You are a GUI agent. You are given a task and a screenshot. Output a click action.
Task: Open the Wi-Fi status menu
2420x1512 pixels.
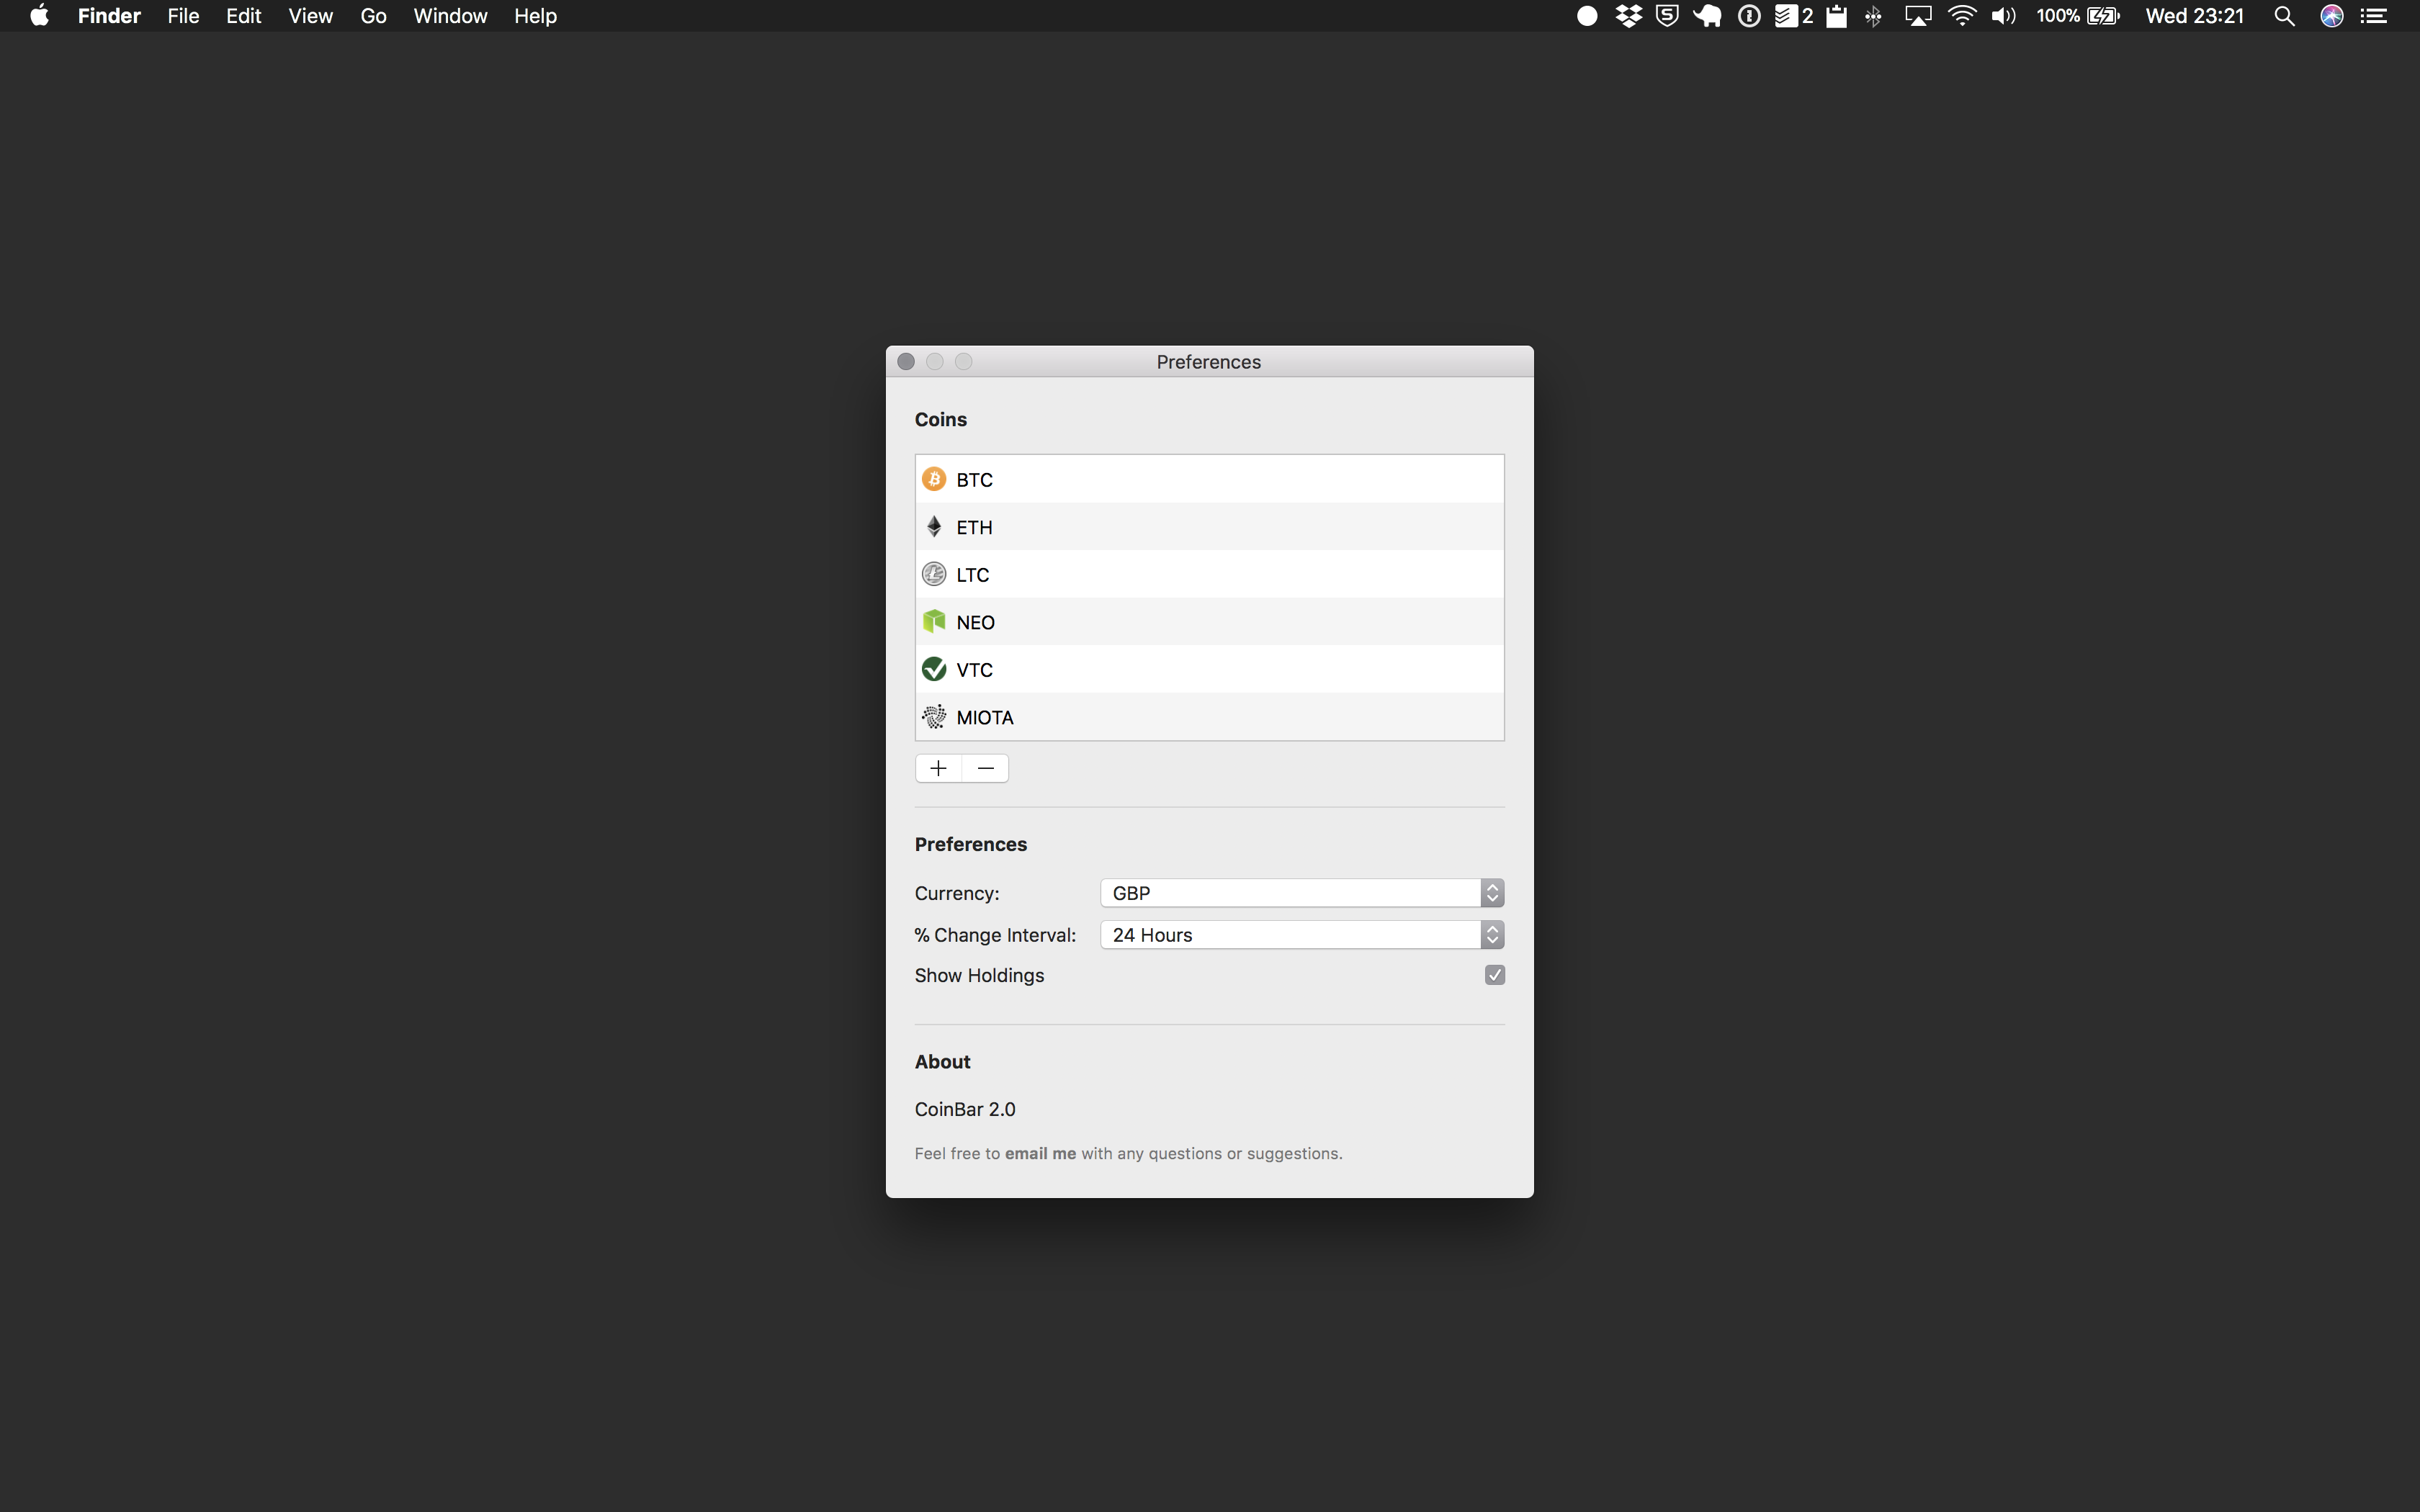pyautogui.click(x=1962, y=16)
